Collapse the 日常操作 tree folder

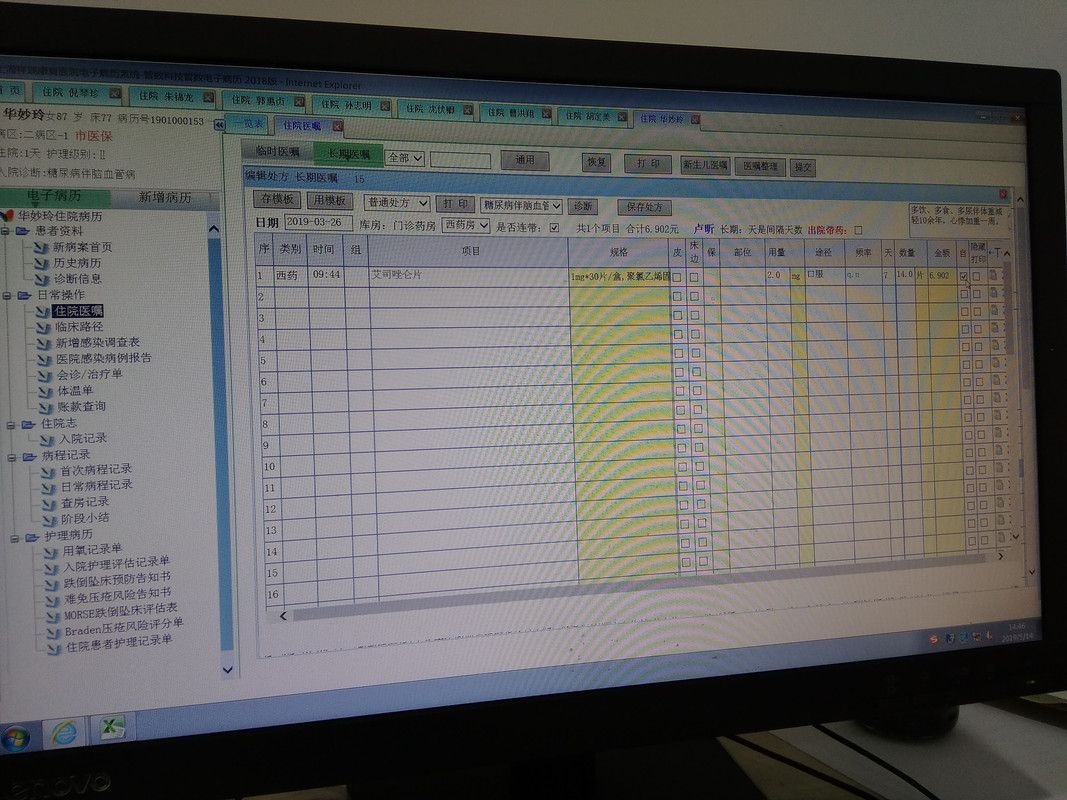click(x=7, y=295)
